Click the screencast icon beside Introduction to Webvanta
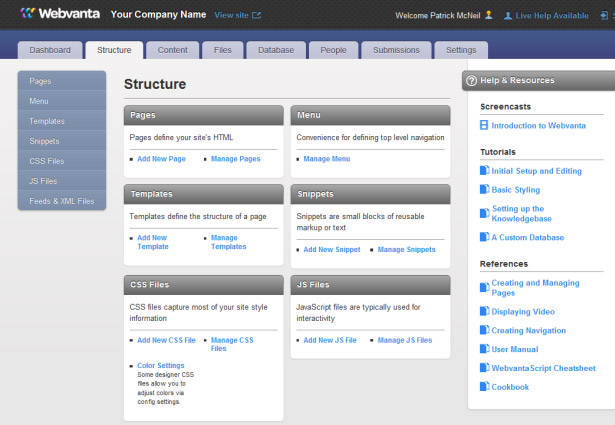The width and height of the screenshot is (615, 425). click(484, 125)
